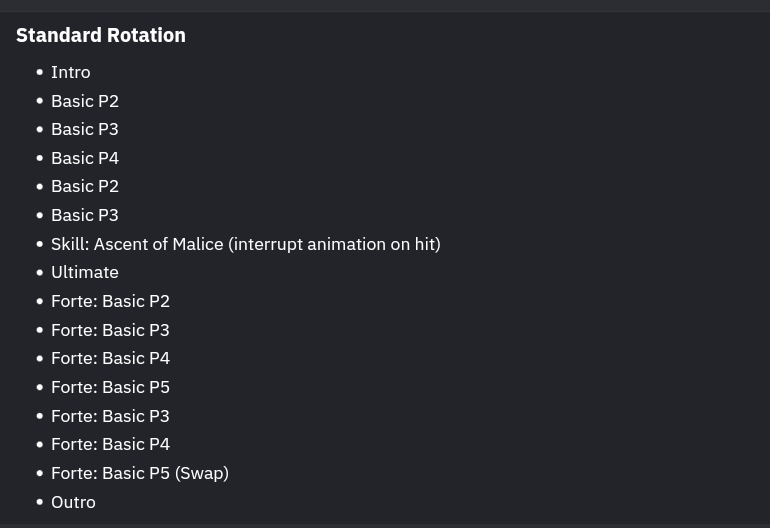Select Forte: Basic P5 without Swap
The height and width of the screenshot is (528, 770).
110,387
